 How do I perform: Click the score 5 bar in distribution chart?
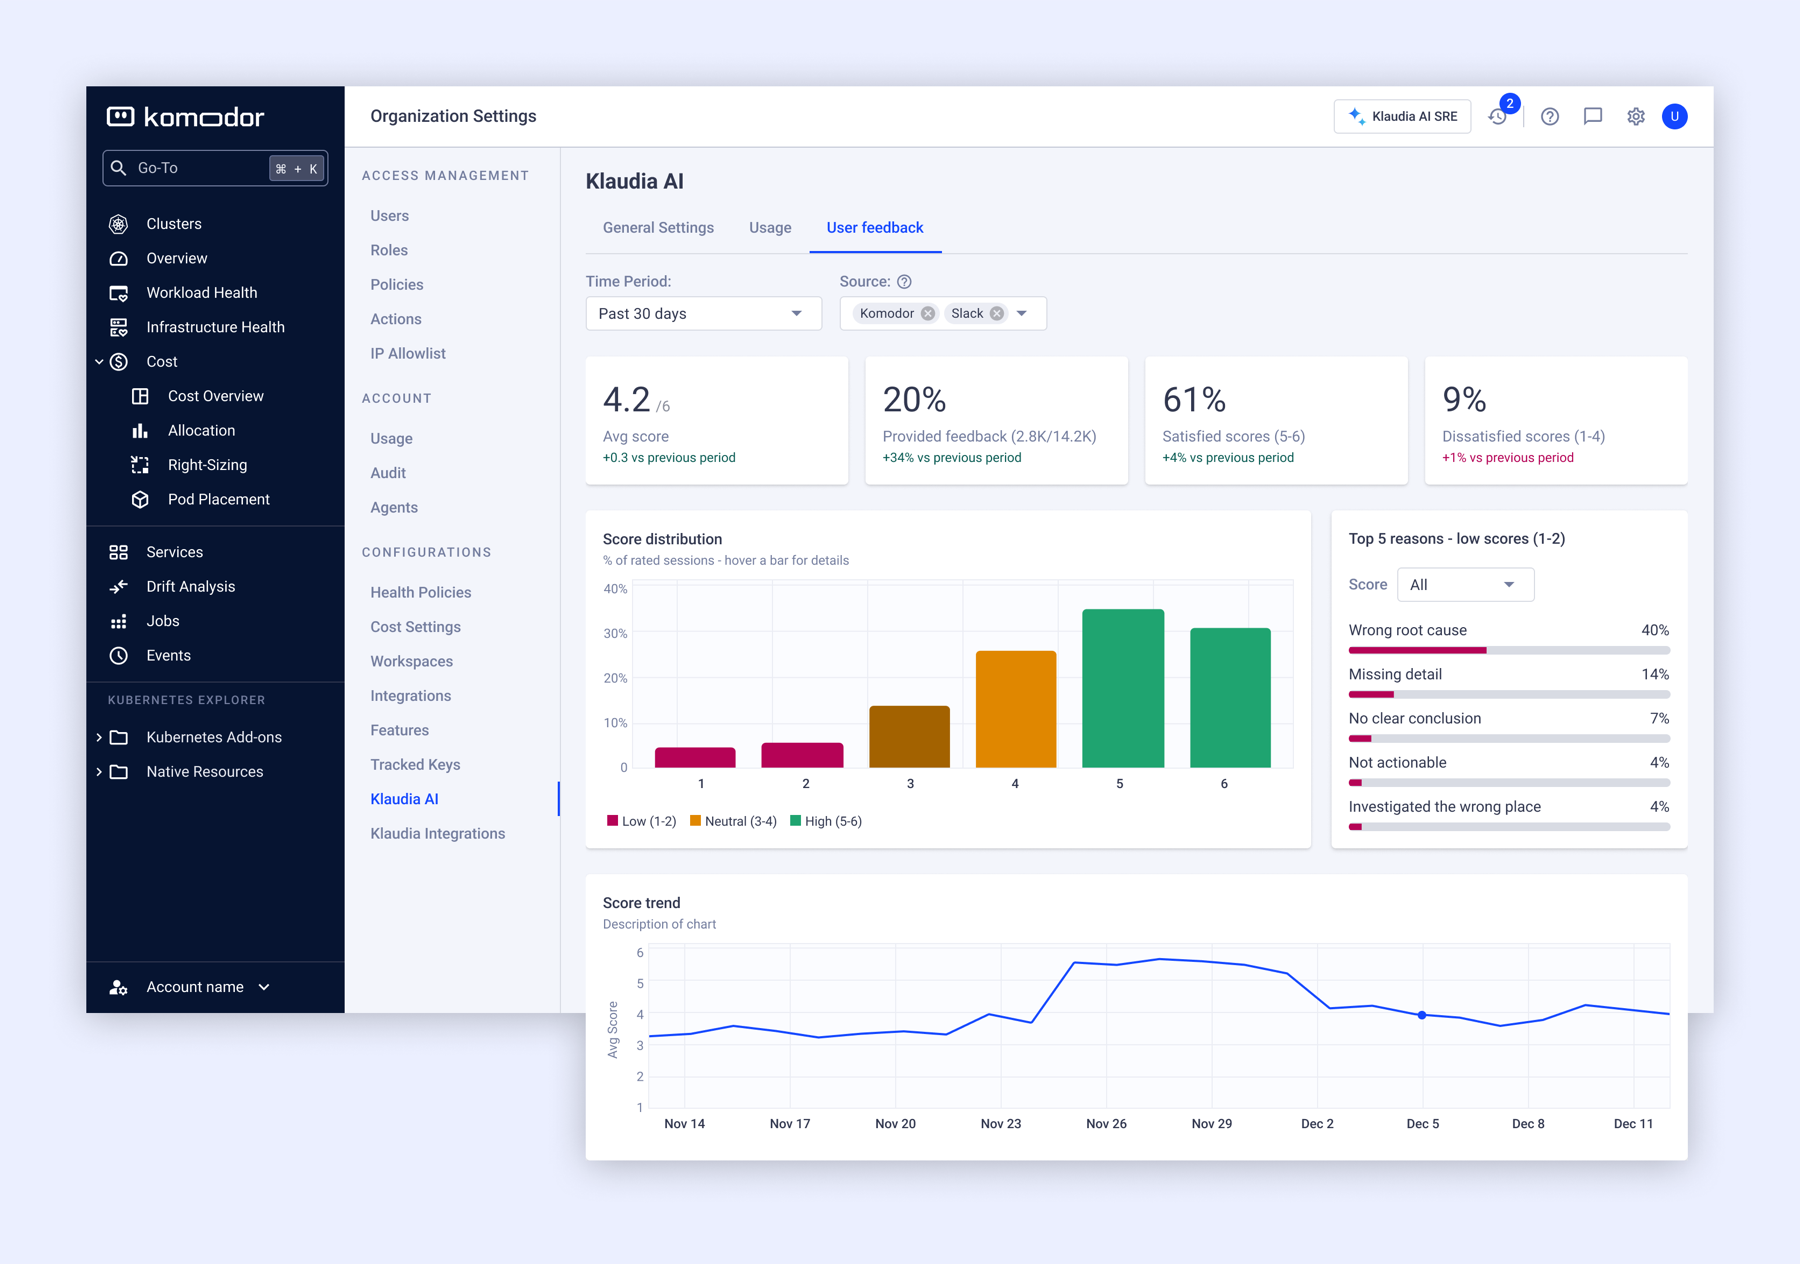[1123, 688]
